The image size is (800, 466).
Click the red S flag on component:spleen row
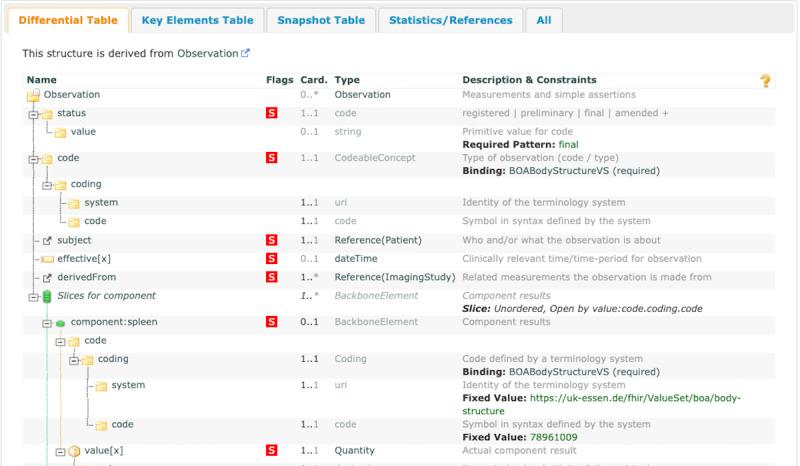271,322
